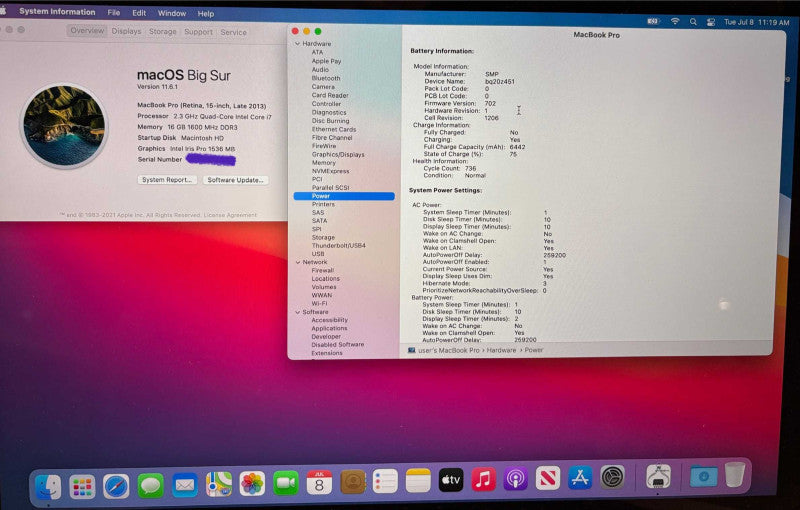The image size is (800, 510).
Task: Select Applications under Software
Action: (329, 328)
